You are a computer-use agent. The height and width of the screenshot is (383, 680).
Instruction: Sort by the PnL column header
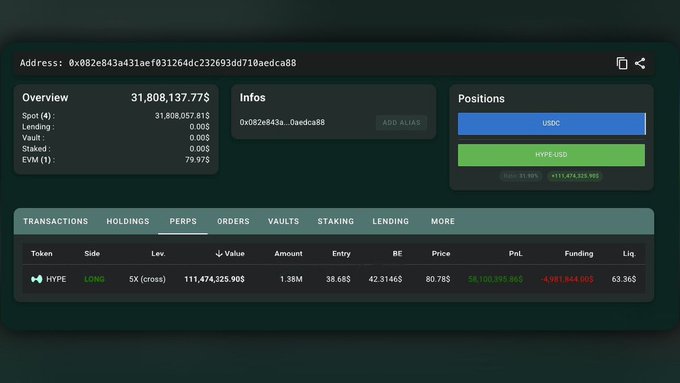click(x=516, y=254)
